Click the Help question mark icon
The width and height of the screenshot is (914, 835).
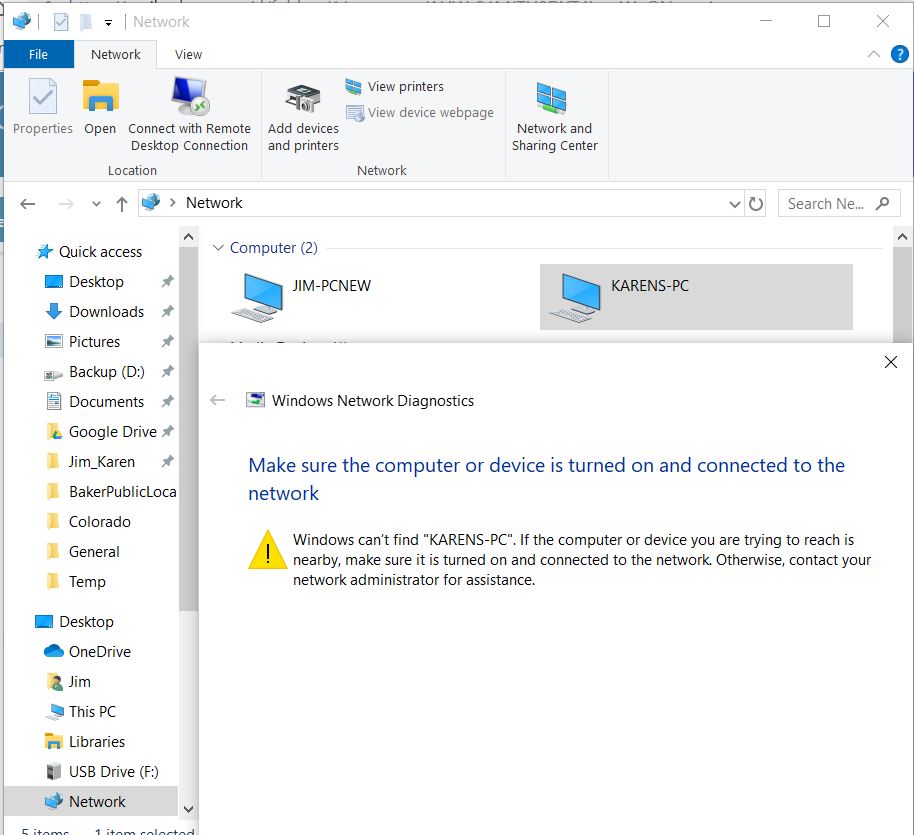click(x=899, y=54)
